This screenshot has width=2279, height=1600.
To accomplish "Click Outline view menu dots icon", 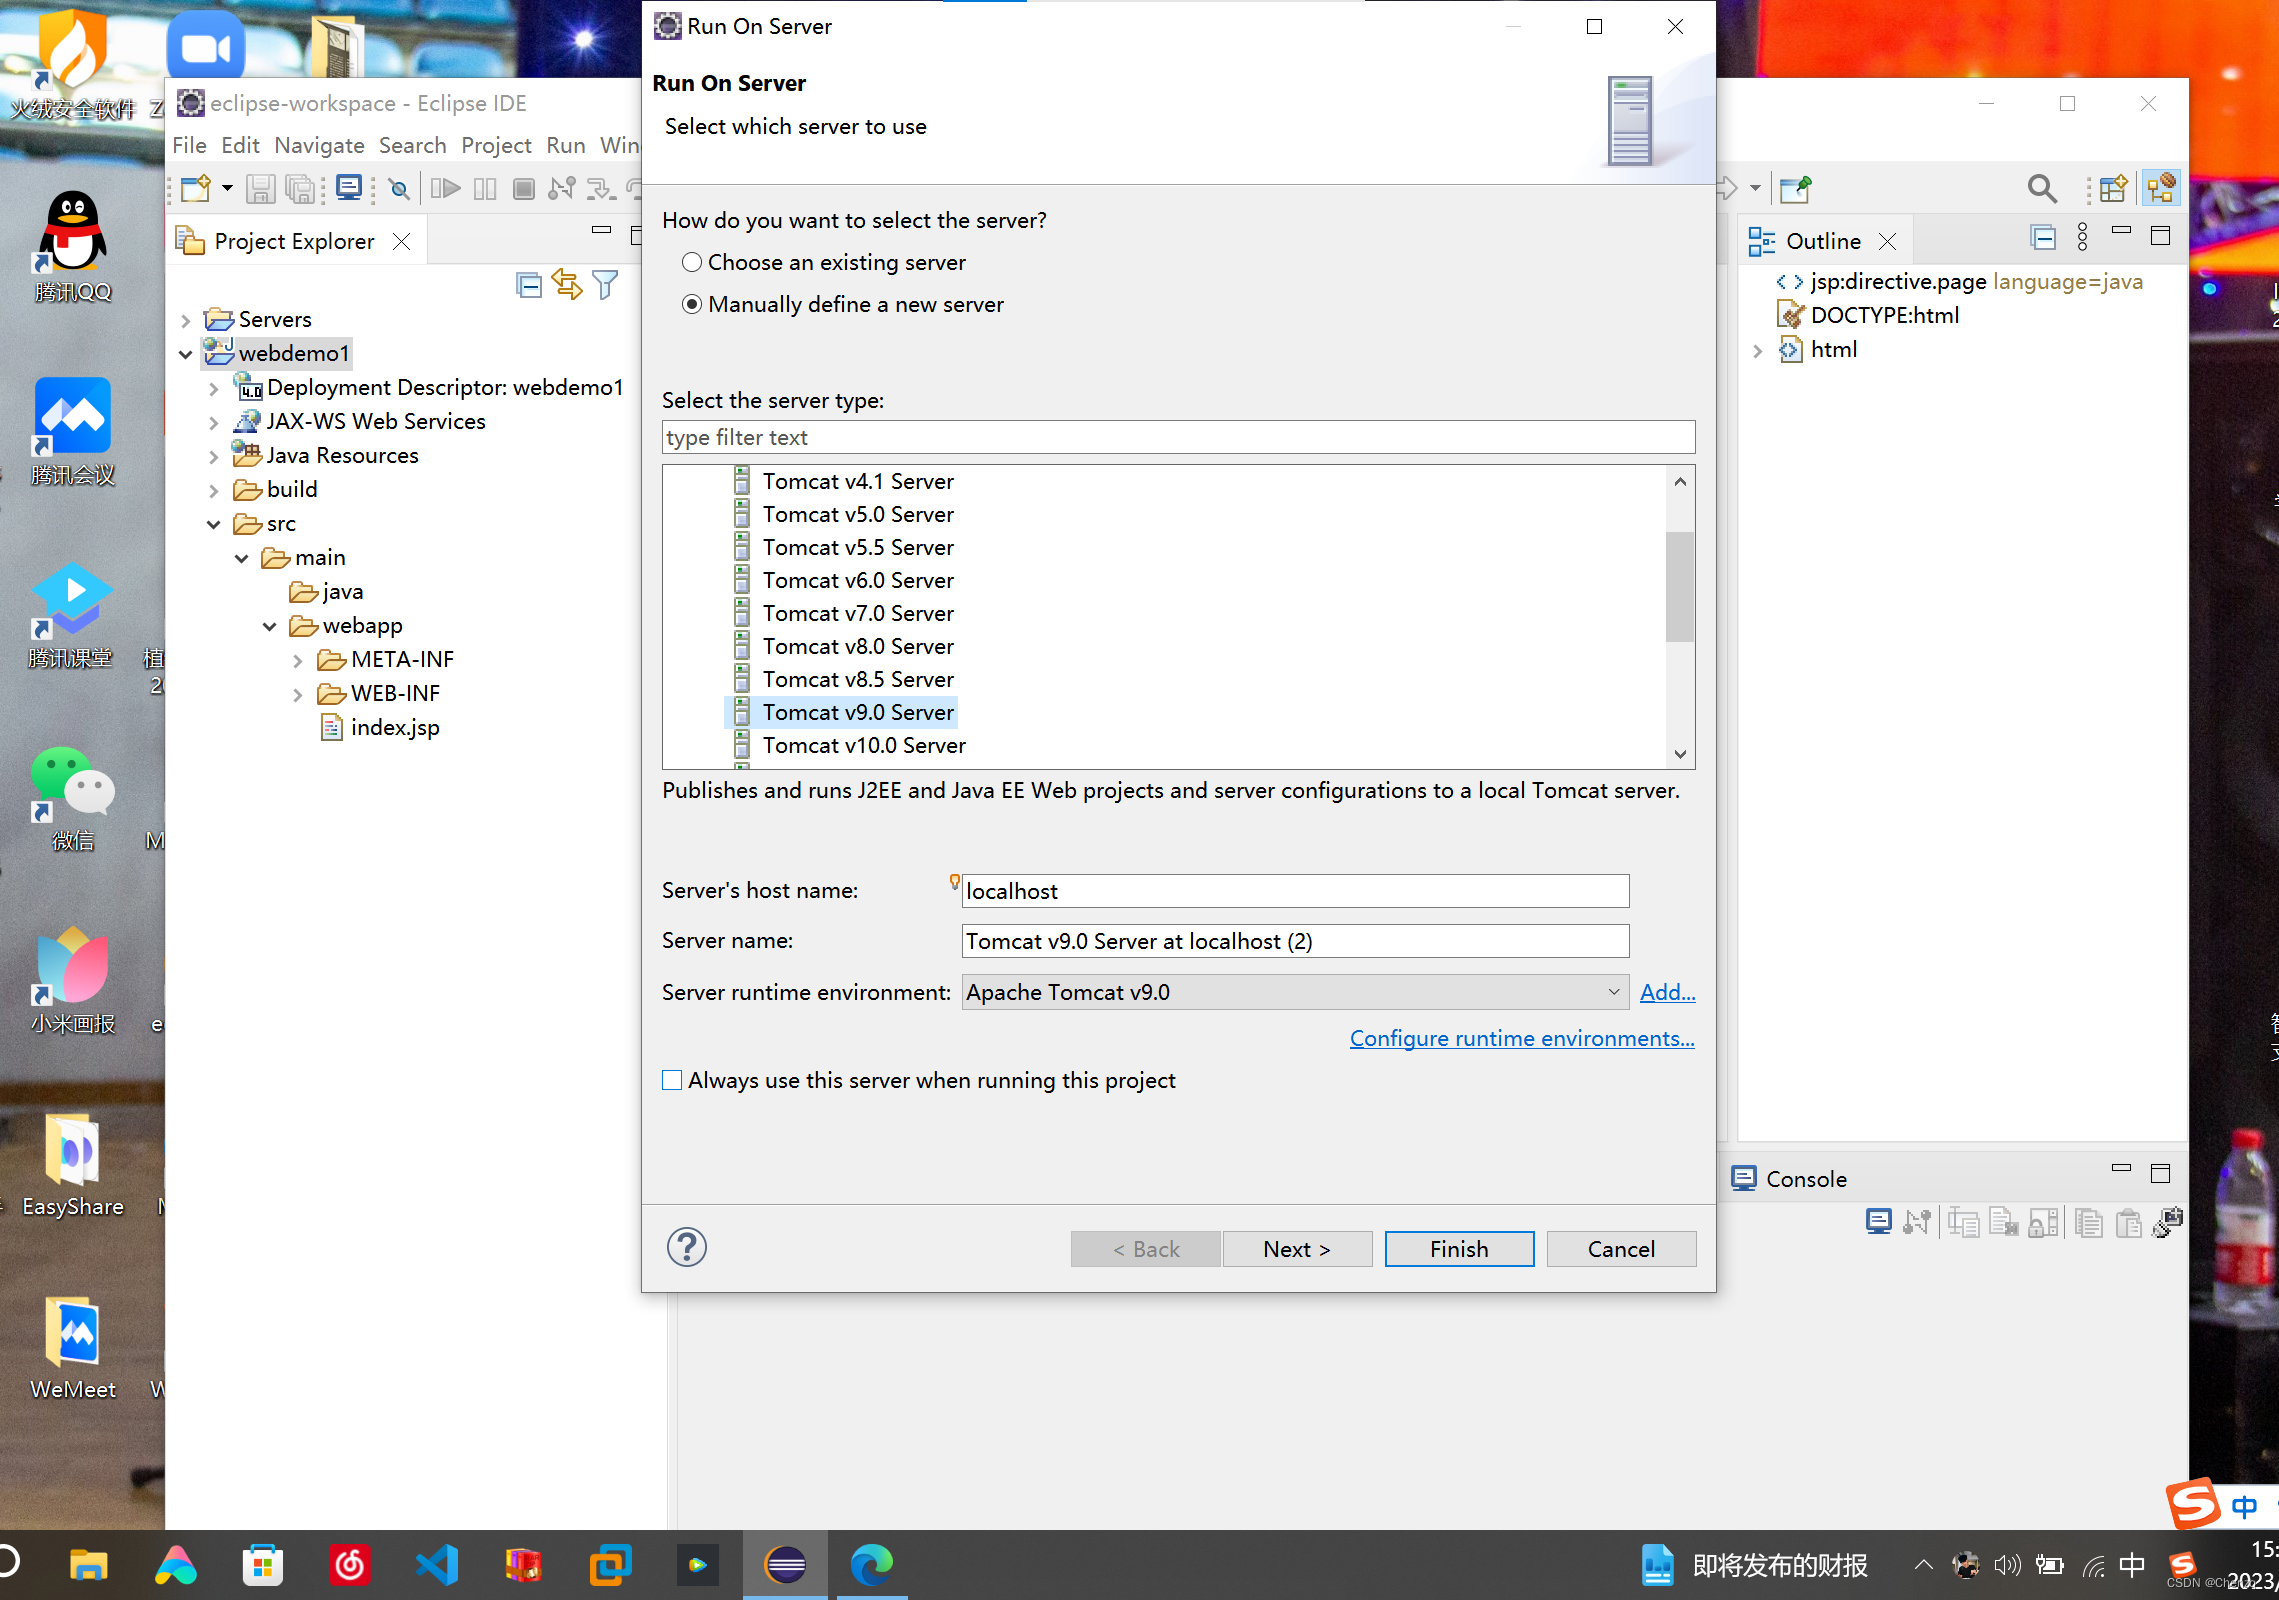I will pyautogui.click(x=2082, y=238).
